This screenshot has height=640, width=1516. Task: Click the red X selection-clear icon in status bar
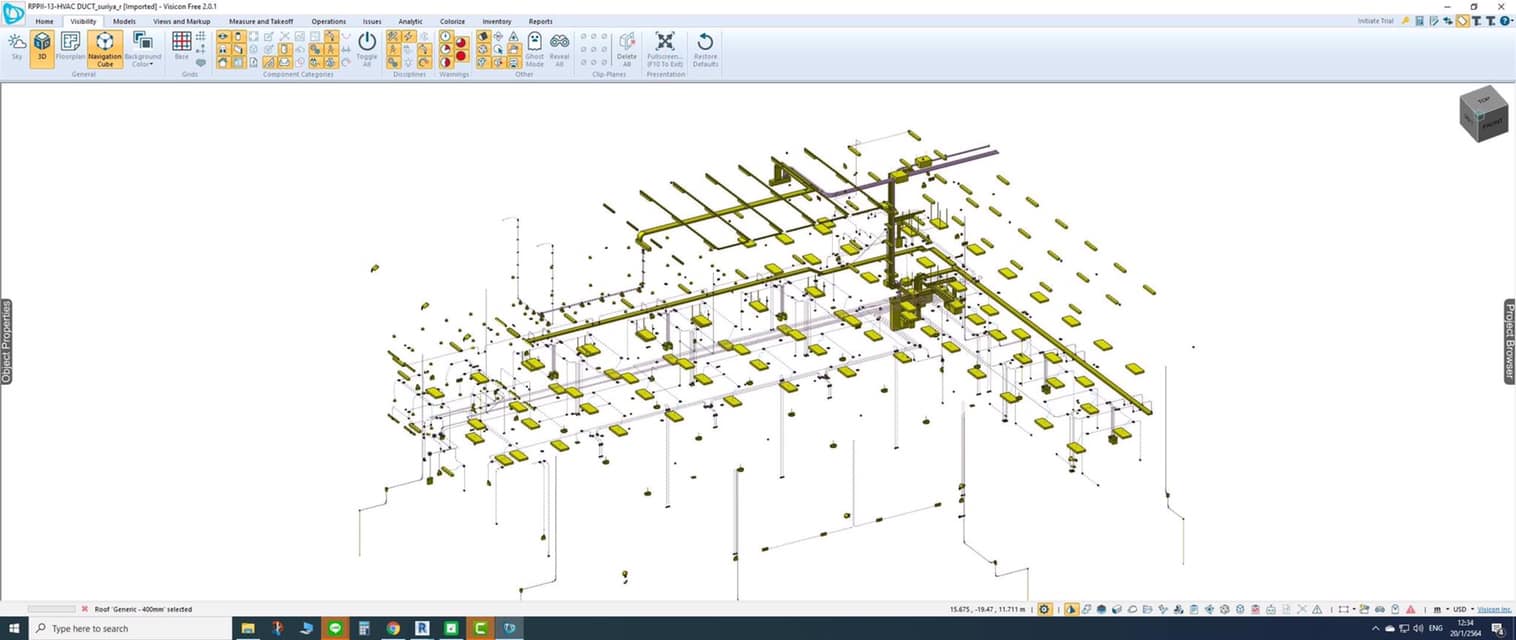[85, 609]
